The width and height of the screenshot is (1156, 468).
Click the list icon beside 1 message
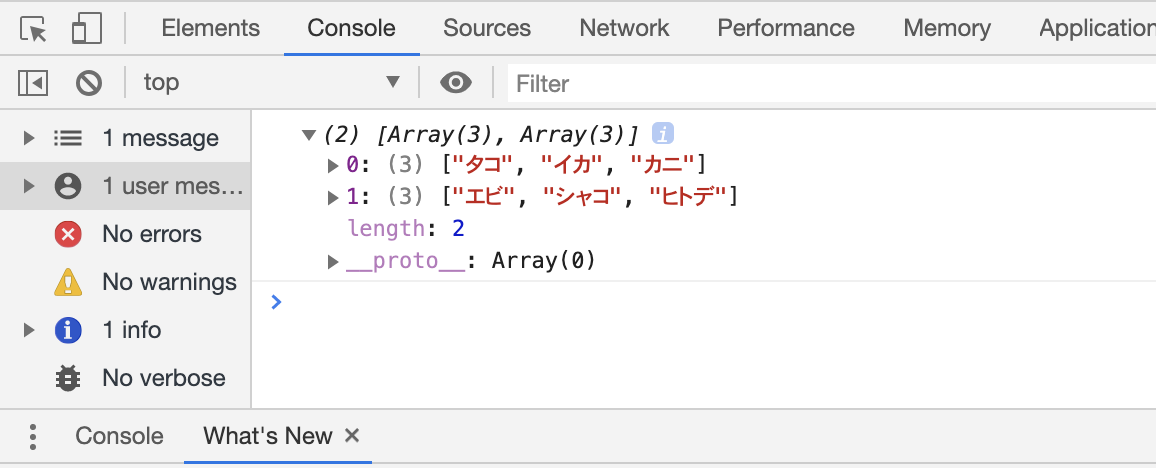pyautogui.click(x=67, y=138)
